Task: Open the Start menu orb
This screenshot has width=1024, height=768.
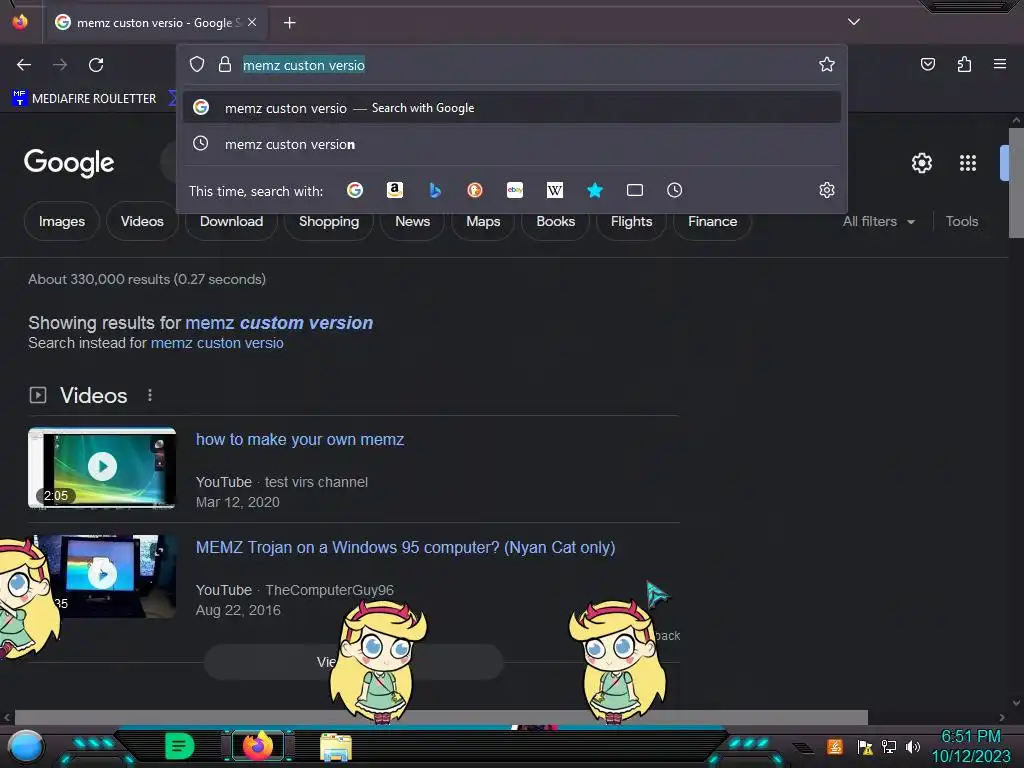Action: click(25, 746)
